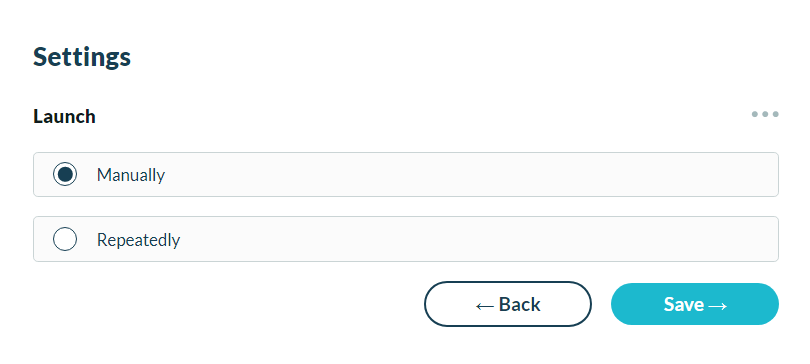Choose the Manually launch option row

tap(406, 175)
